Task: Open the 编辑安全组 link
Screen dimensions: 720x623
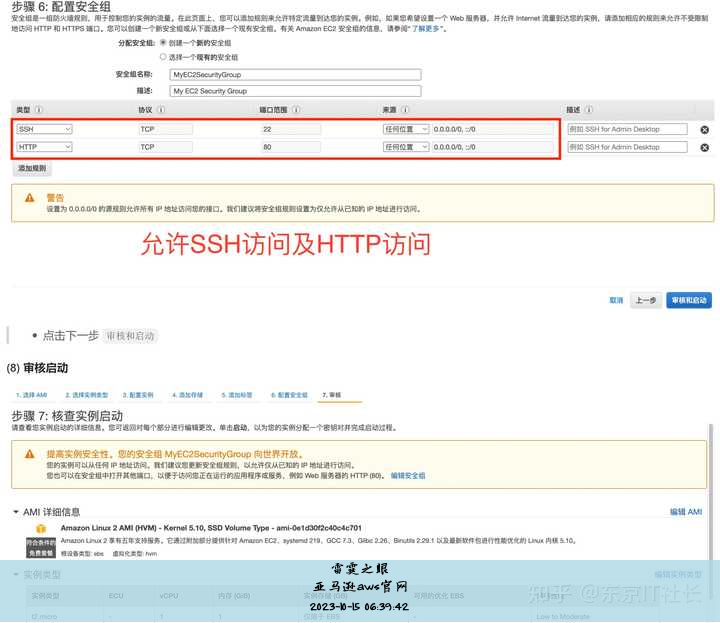Action: tap(408, 476)
